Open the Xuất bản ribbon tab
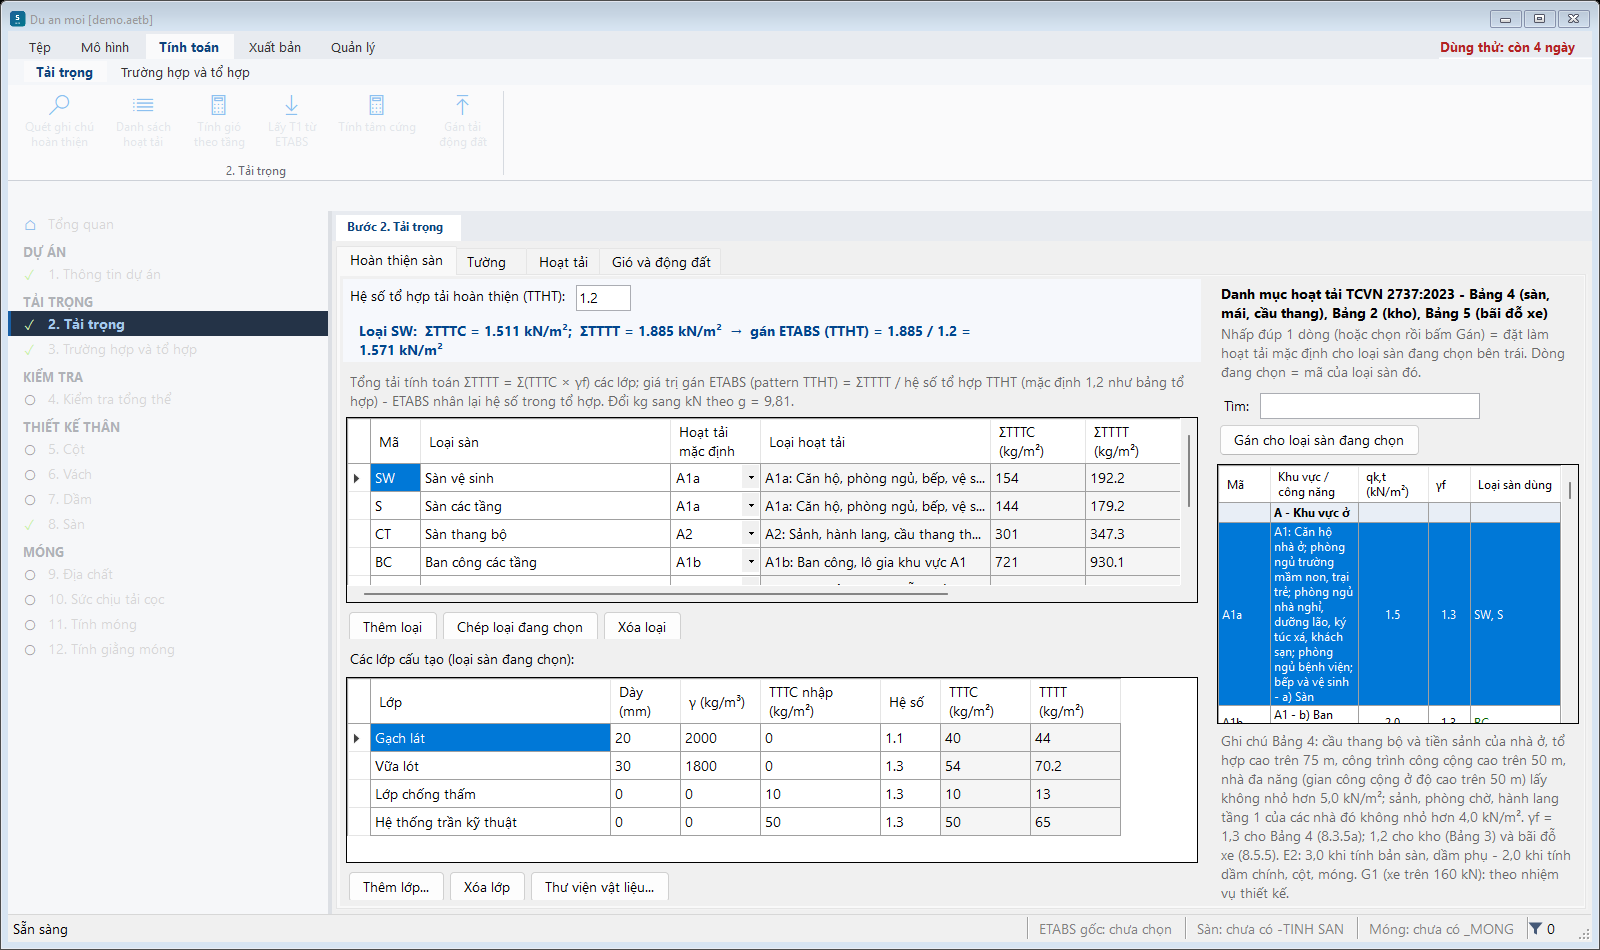This screenshot has width=1600, height=950. pos(275,47)
